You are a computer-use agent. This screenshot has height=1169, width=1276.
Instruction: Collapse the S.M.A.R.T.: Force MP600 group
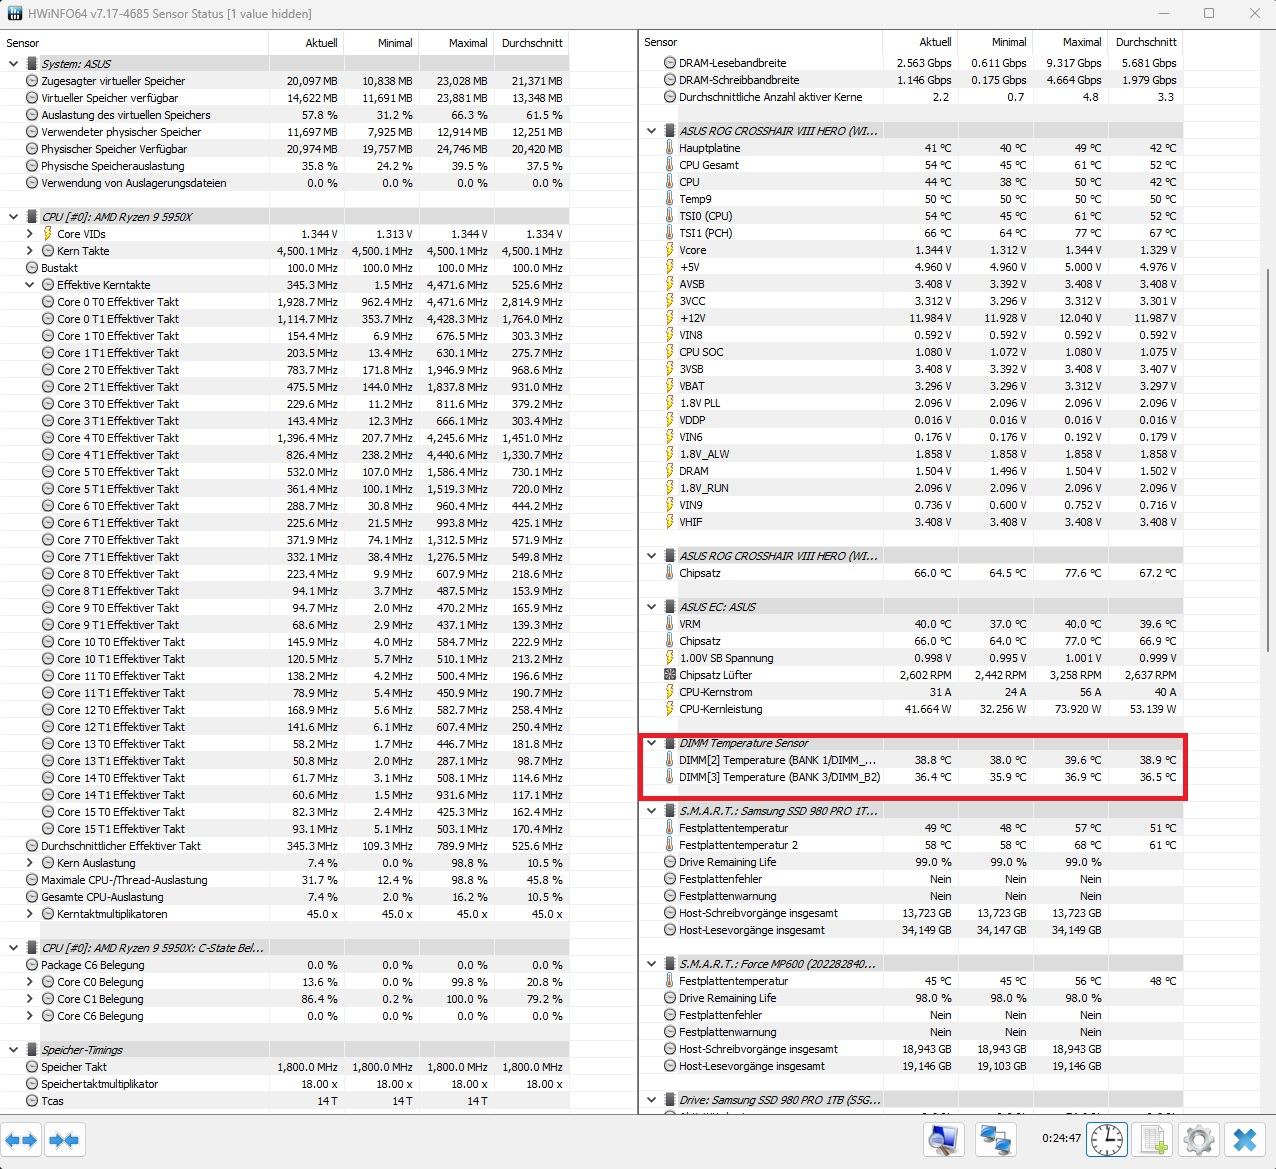pyautogui.click(x=652, y=964)
